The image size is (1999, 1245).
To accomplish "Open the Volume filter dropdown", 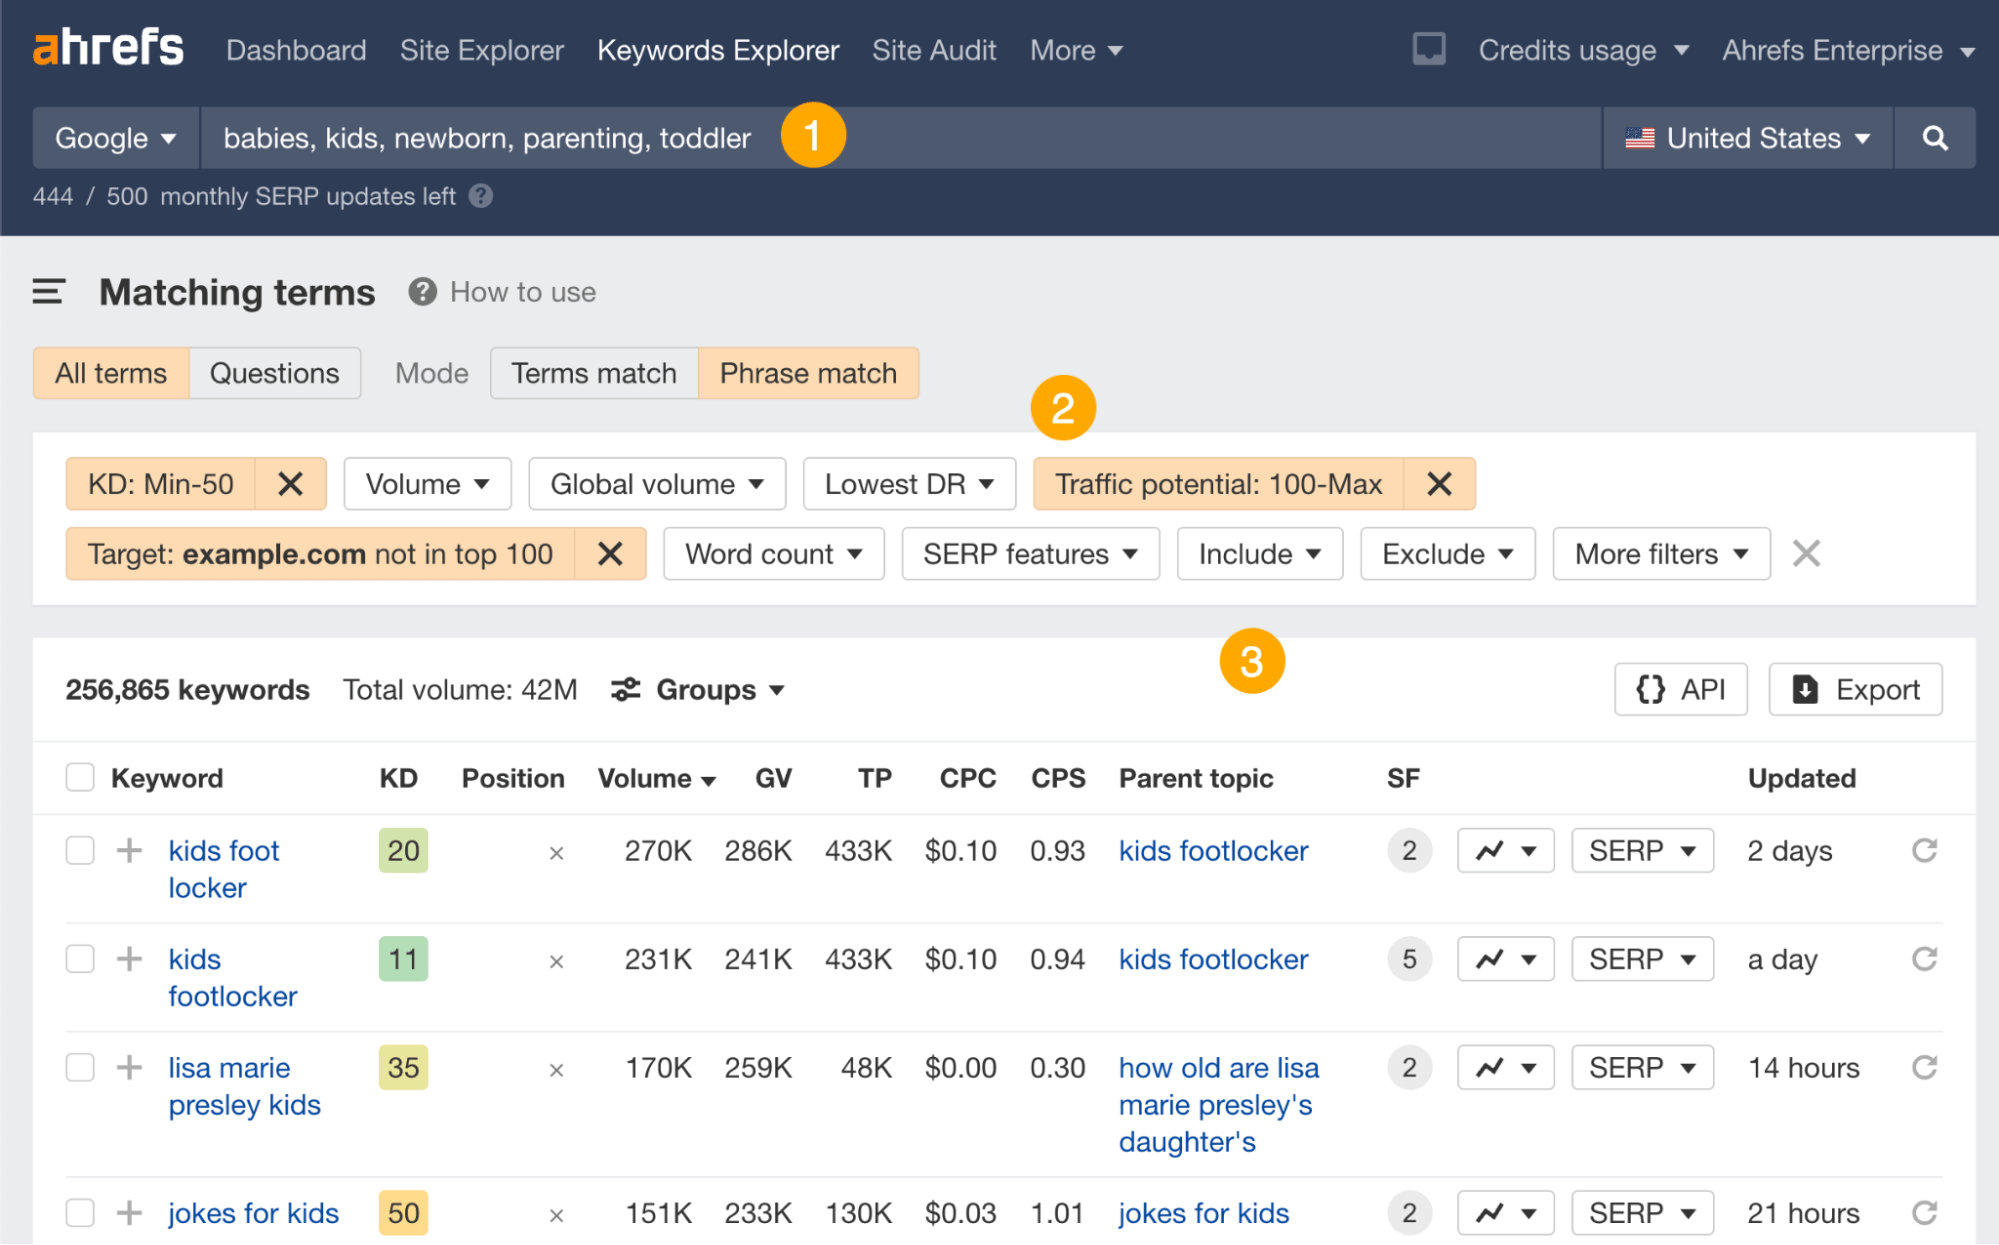I will (x=427, y=483).
